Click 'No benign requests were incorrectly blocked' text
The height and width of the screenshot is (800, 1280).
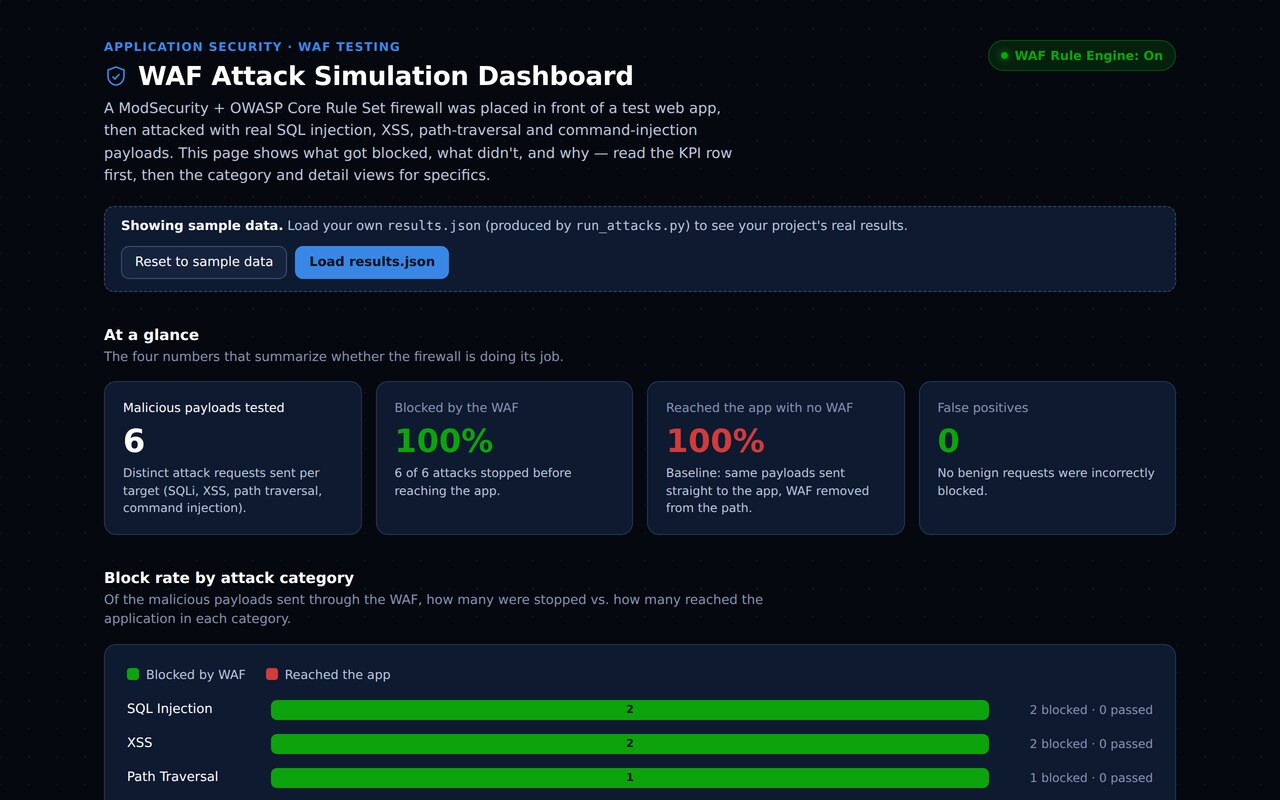click(1046, 482)
